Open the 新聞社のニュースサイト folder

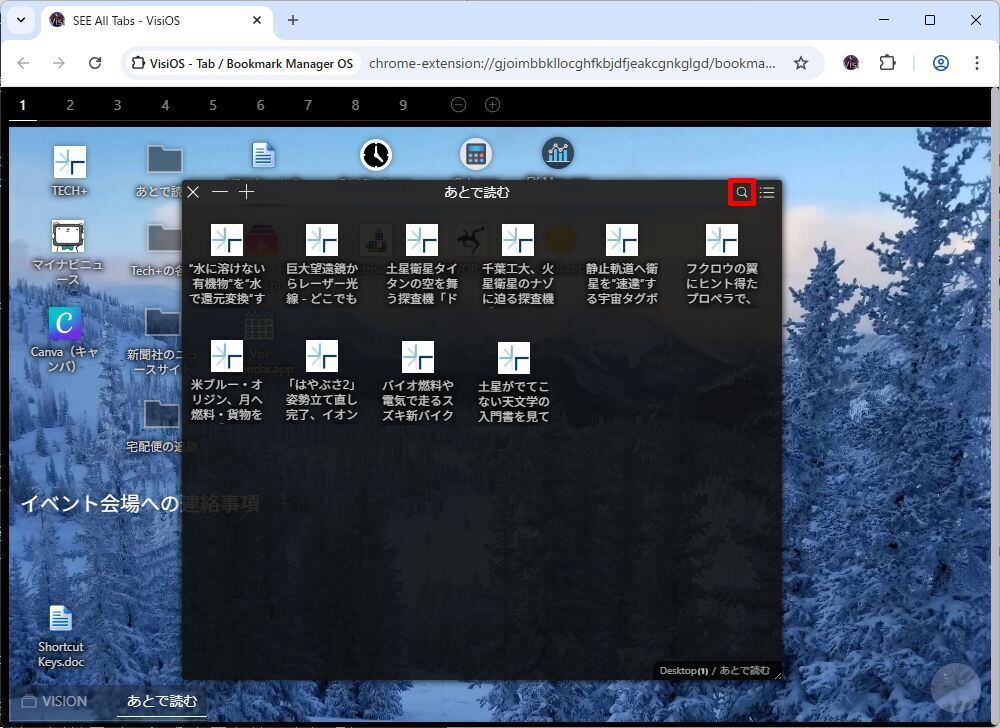click(159, 340)
